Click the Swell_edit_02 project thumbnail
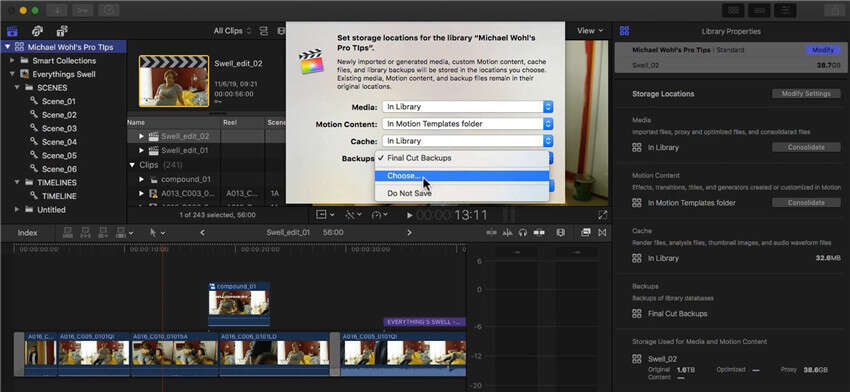 (x=173, y=81)
